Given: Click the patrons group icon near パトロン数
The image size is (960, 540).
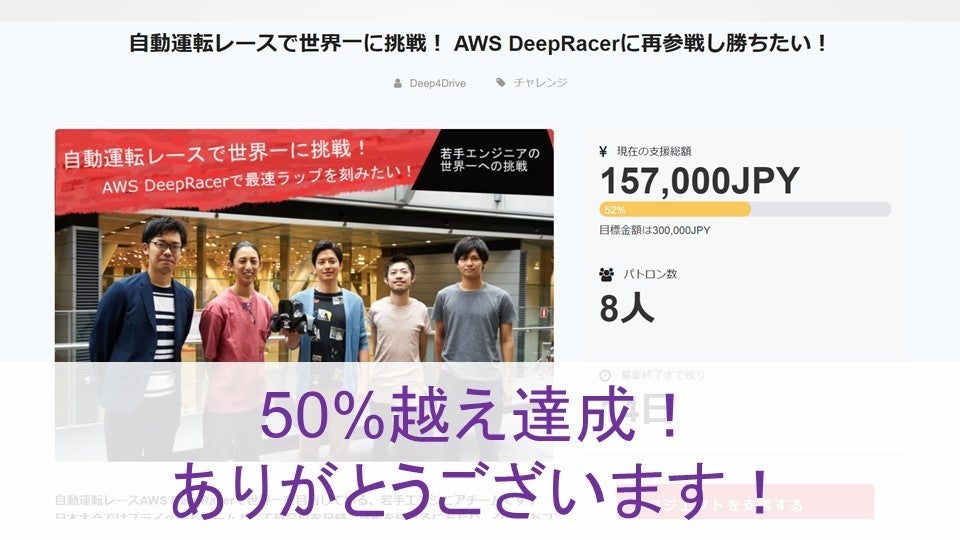Looking at the screenshot, I should coord(607,274).
